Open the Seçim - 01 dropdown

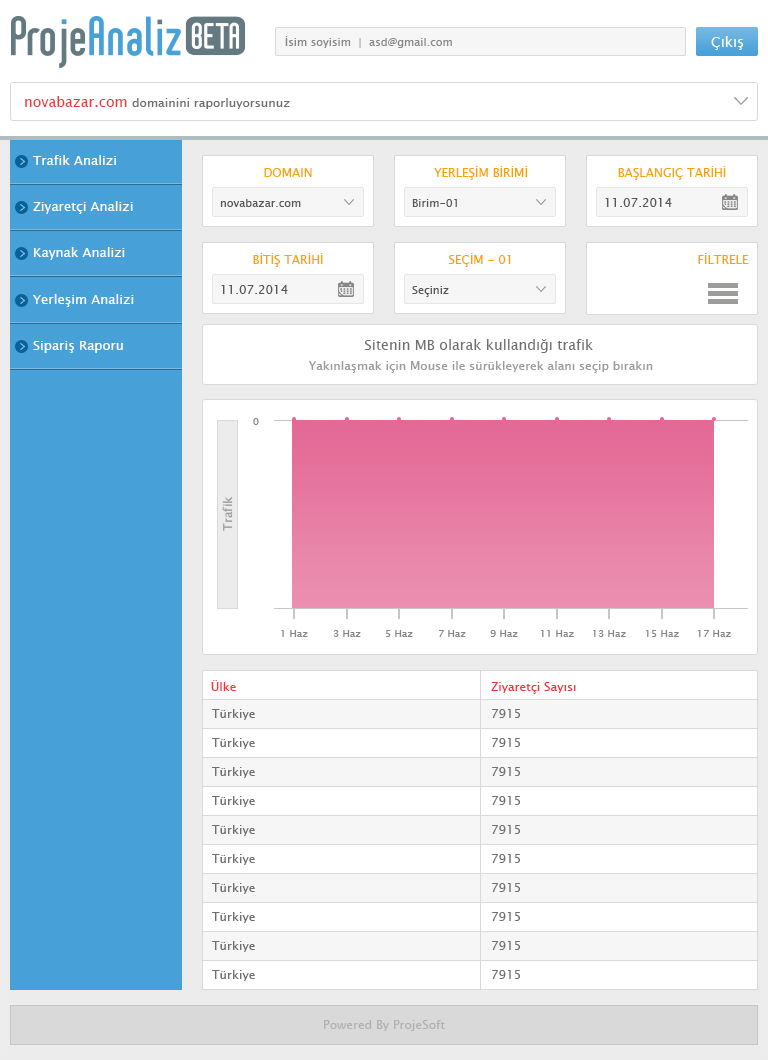480,289
